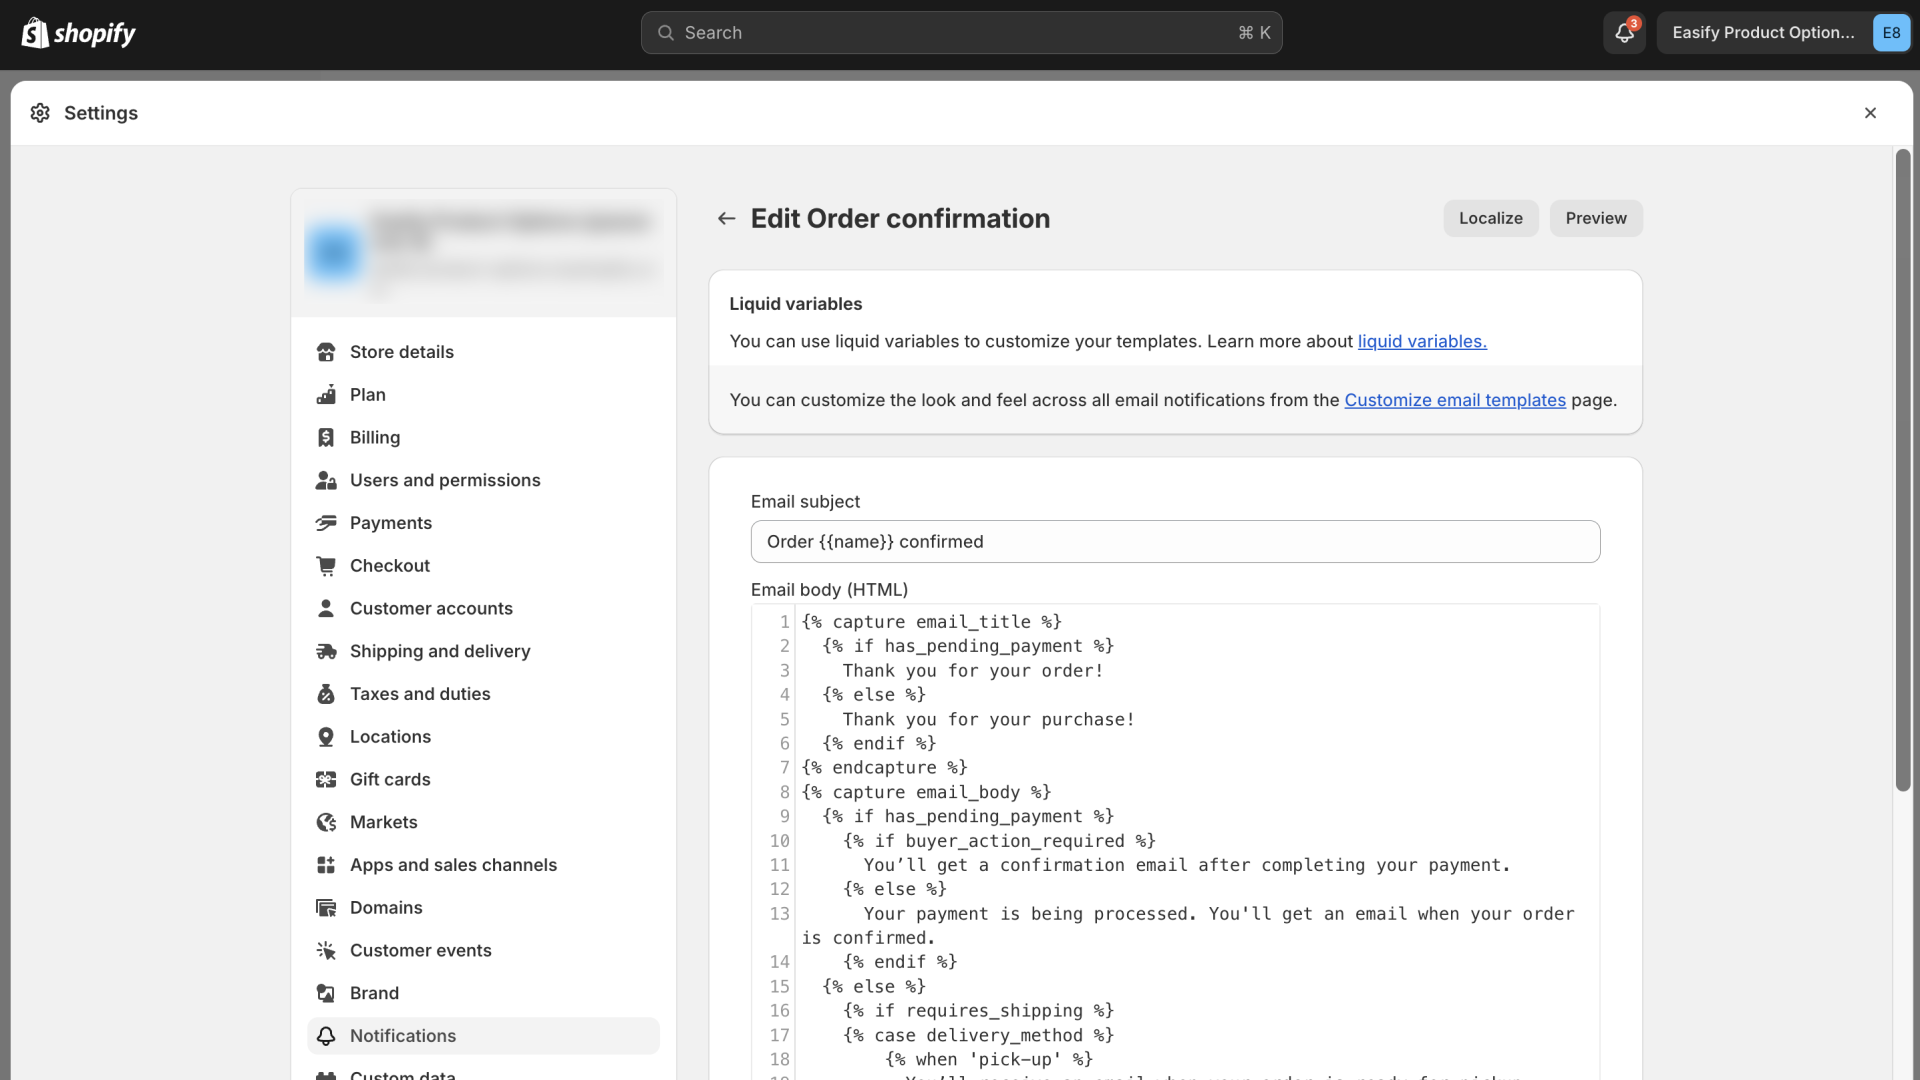
Task: Edit the Email subject field
Action: pyautogui.click(x=1175, y=541)
